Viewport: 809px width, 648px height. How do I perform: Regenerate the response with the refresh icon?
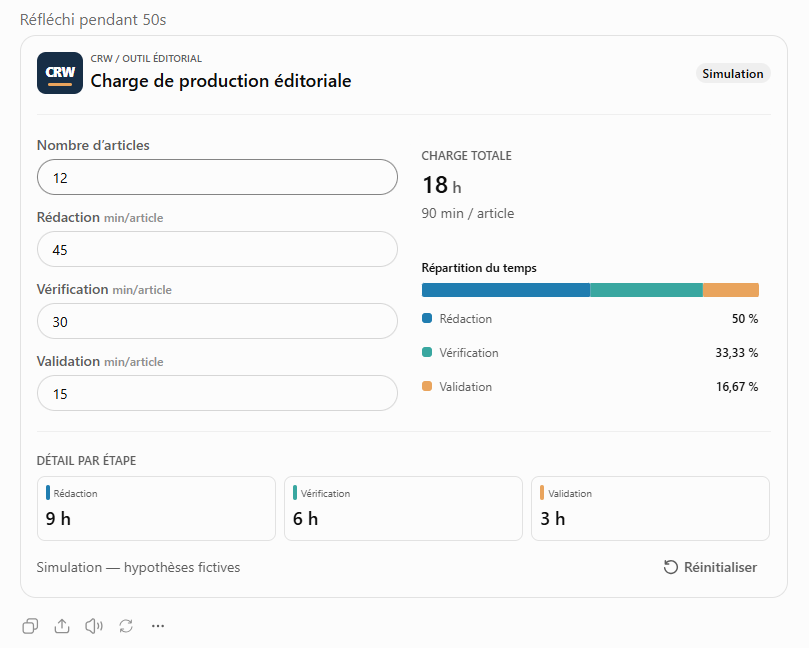coord(126,626)
